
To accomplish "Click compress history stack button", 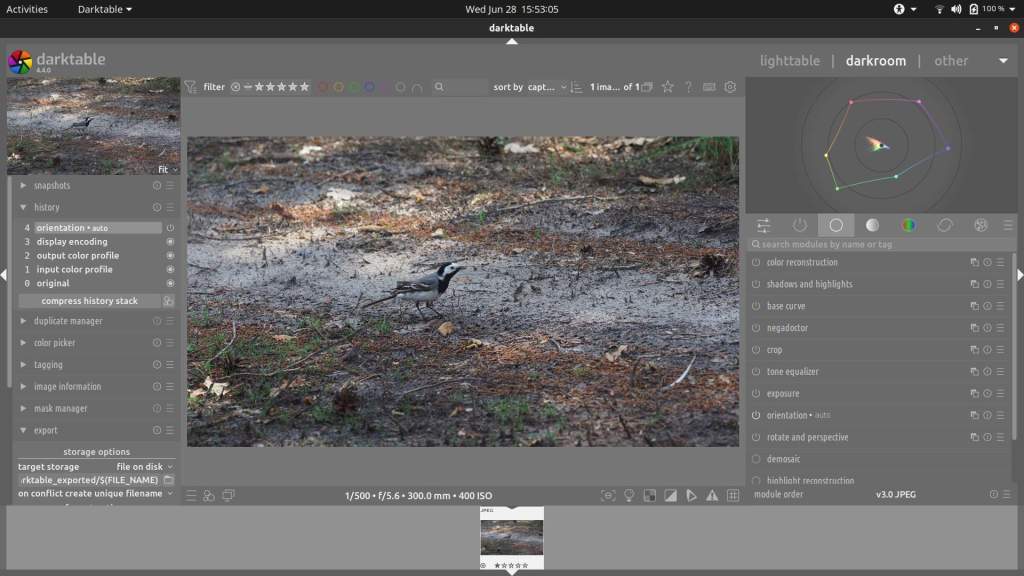I will tap(89, 301).
